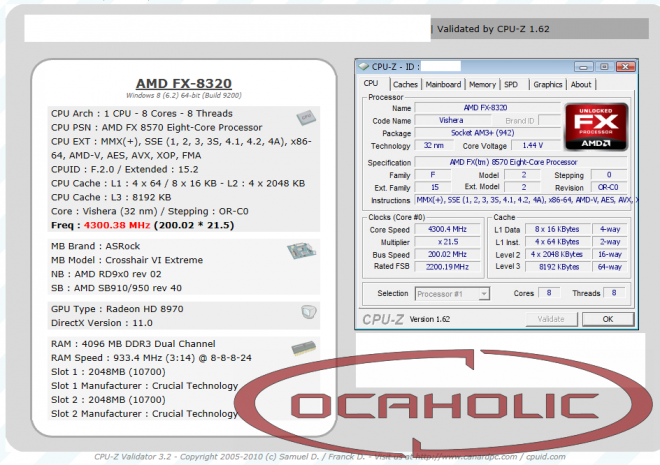Click the Level 3 value 8192 KBytes

[x=558, y=267]
